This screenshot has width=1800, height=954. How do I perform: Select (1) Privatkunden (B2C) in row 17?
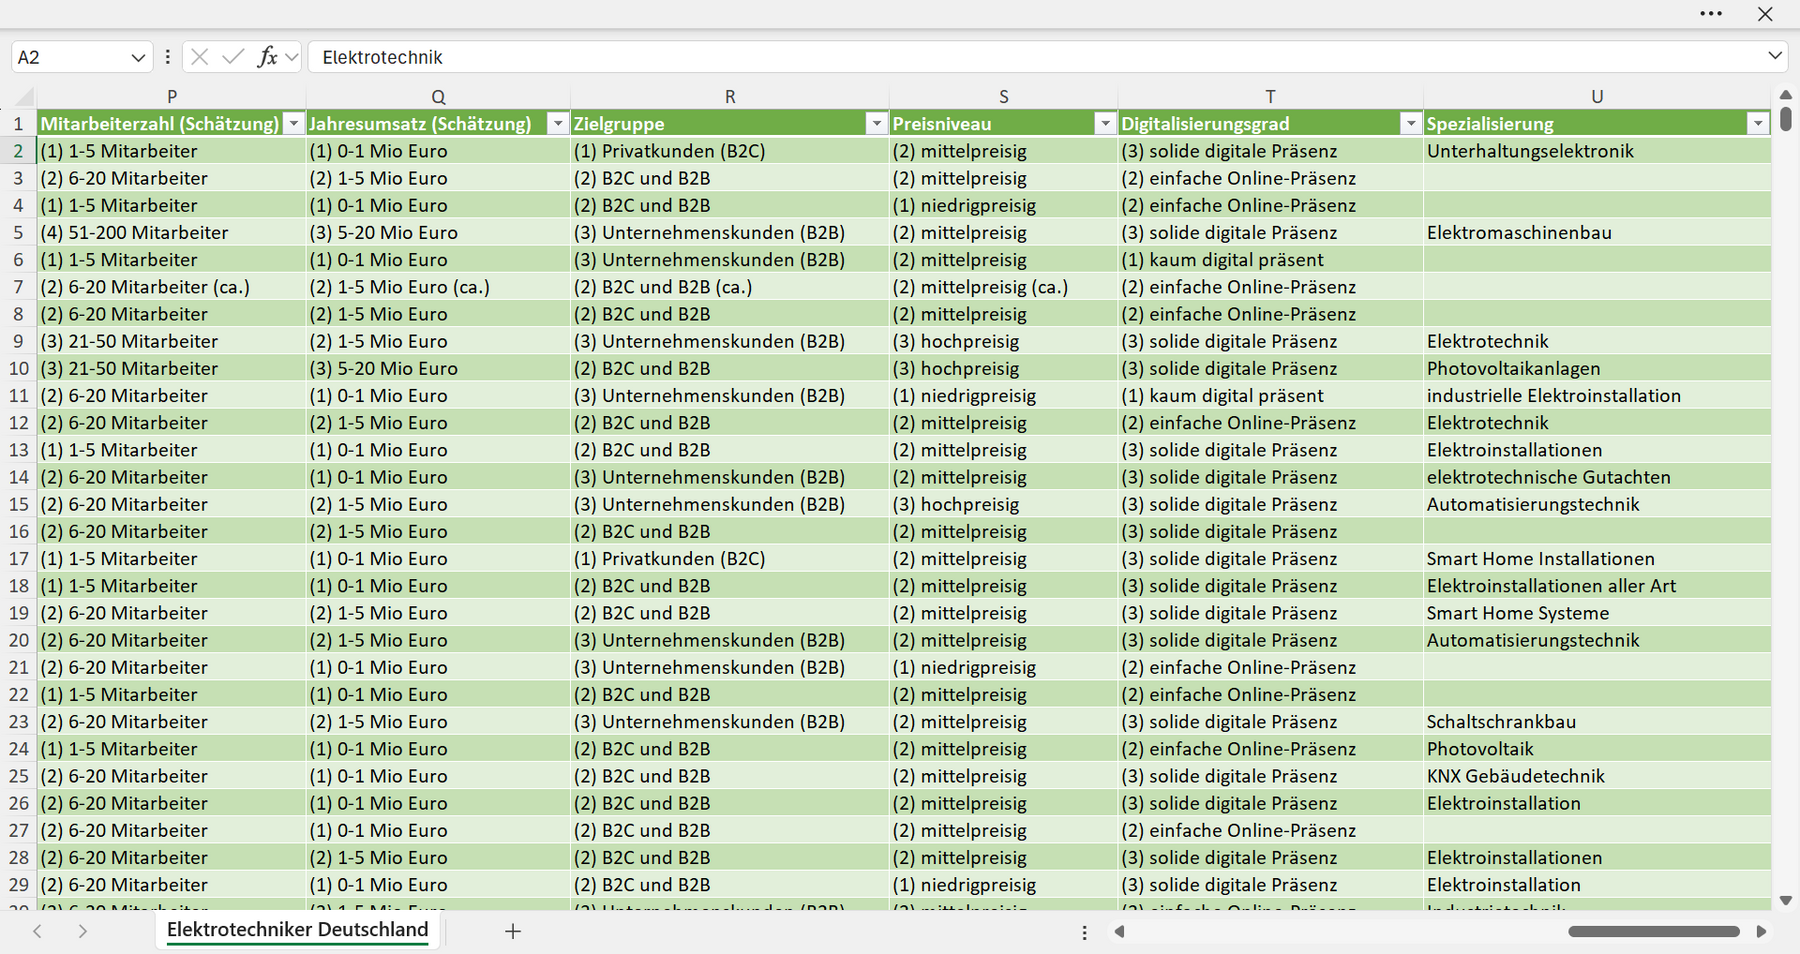(730, 559)
